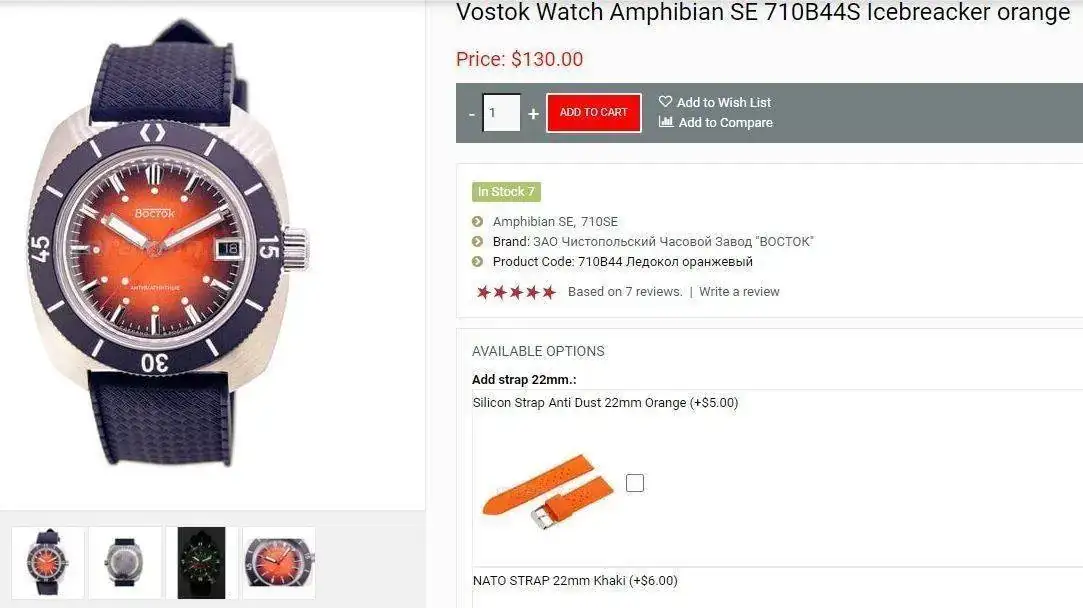Click the Write a review link
The image size is (1083, 608).
pos(739,292)
